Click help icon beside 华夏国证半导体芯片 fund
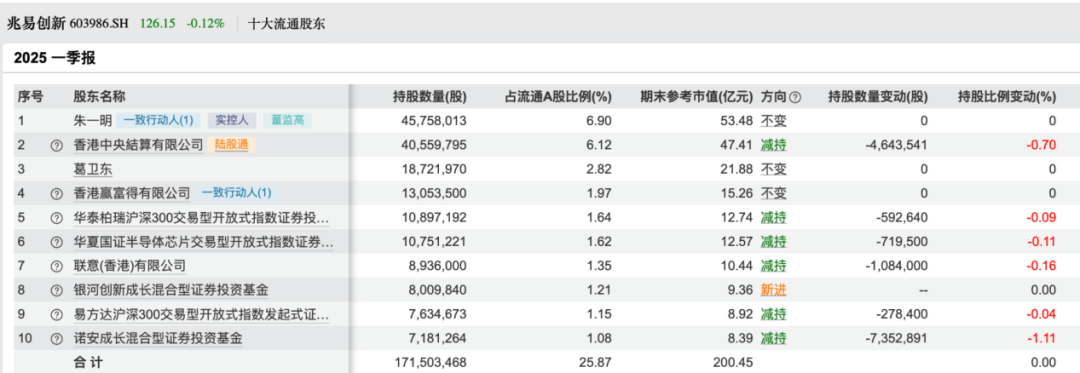1080x373 pixels. pos(56,242)
